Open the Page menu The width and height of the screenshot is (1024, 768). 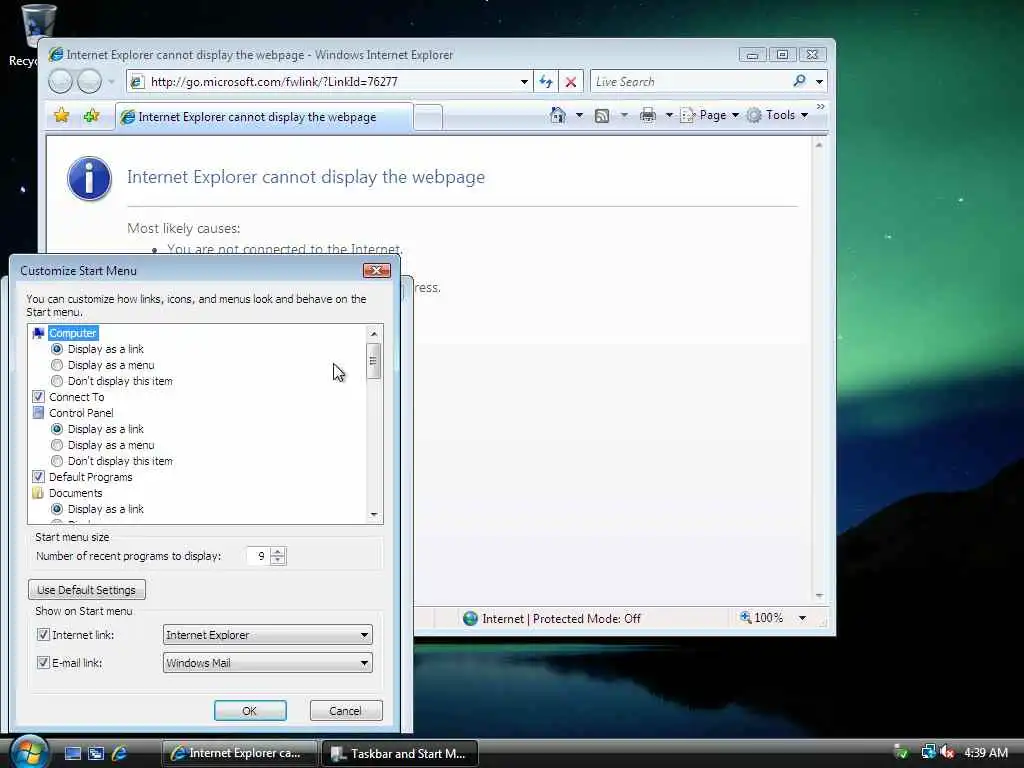(x=710, y=116)
